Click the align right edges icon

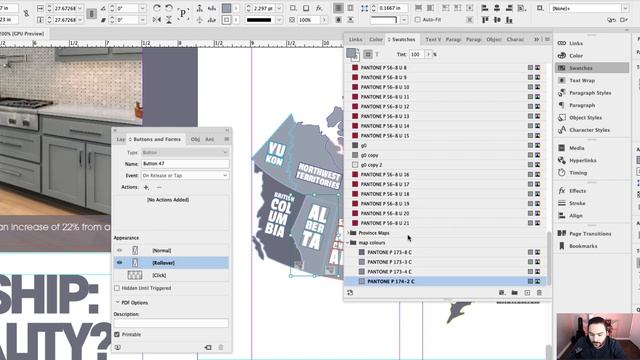(509, 8)
